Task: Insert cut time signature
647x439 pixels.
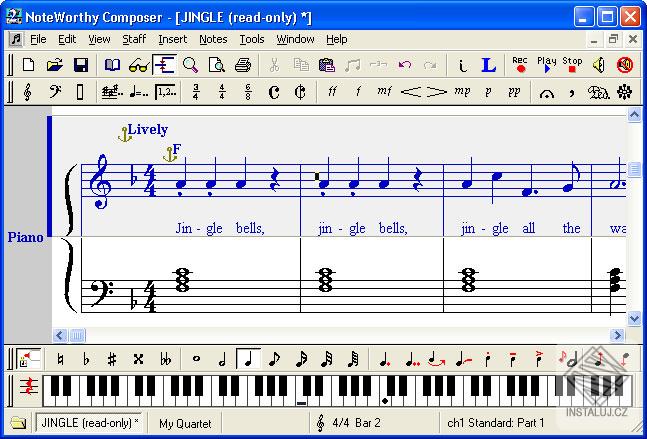Action: [300, 92]
